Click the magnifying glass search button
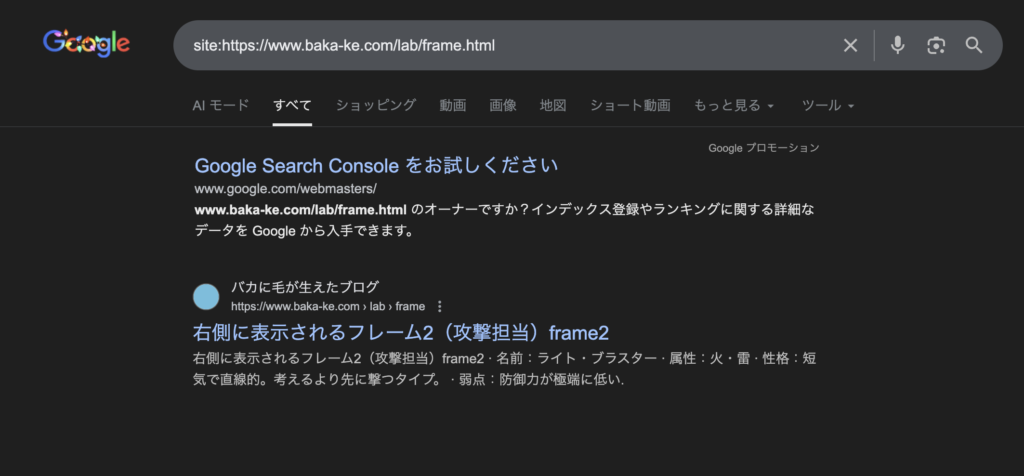 coord(973,45)
